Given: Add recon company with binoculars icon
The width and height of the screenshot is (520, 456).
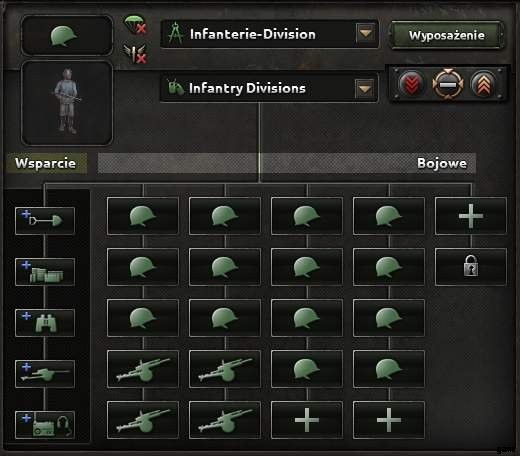Looking at the screenshot, I should coord(45,323).
